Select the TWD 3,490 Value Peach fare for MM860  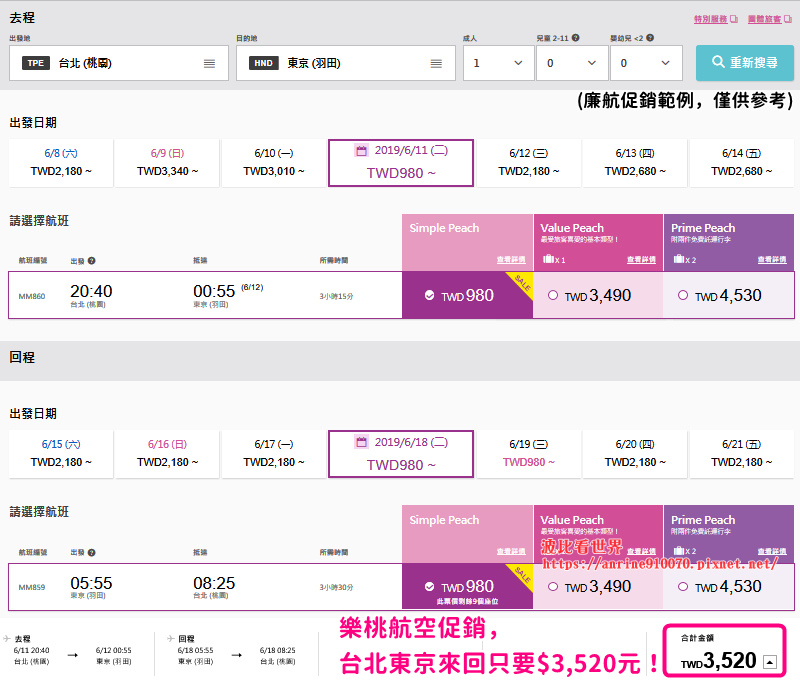point(598,295)
